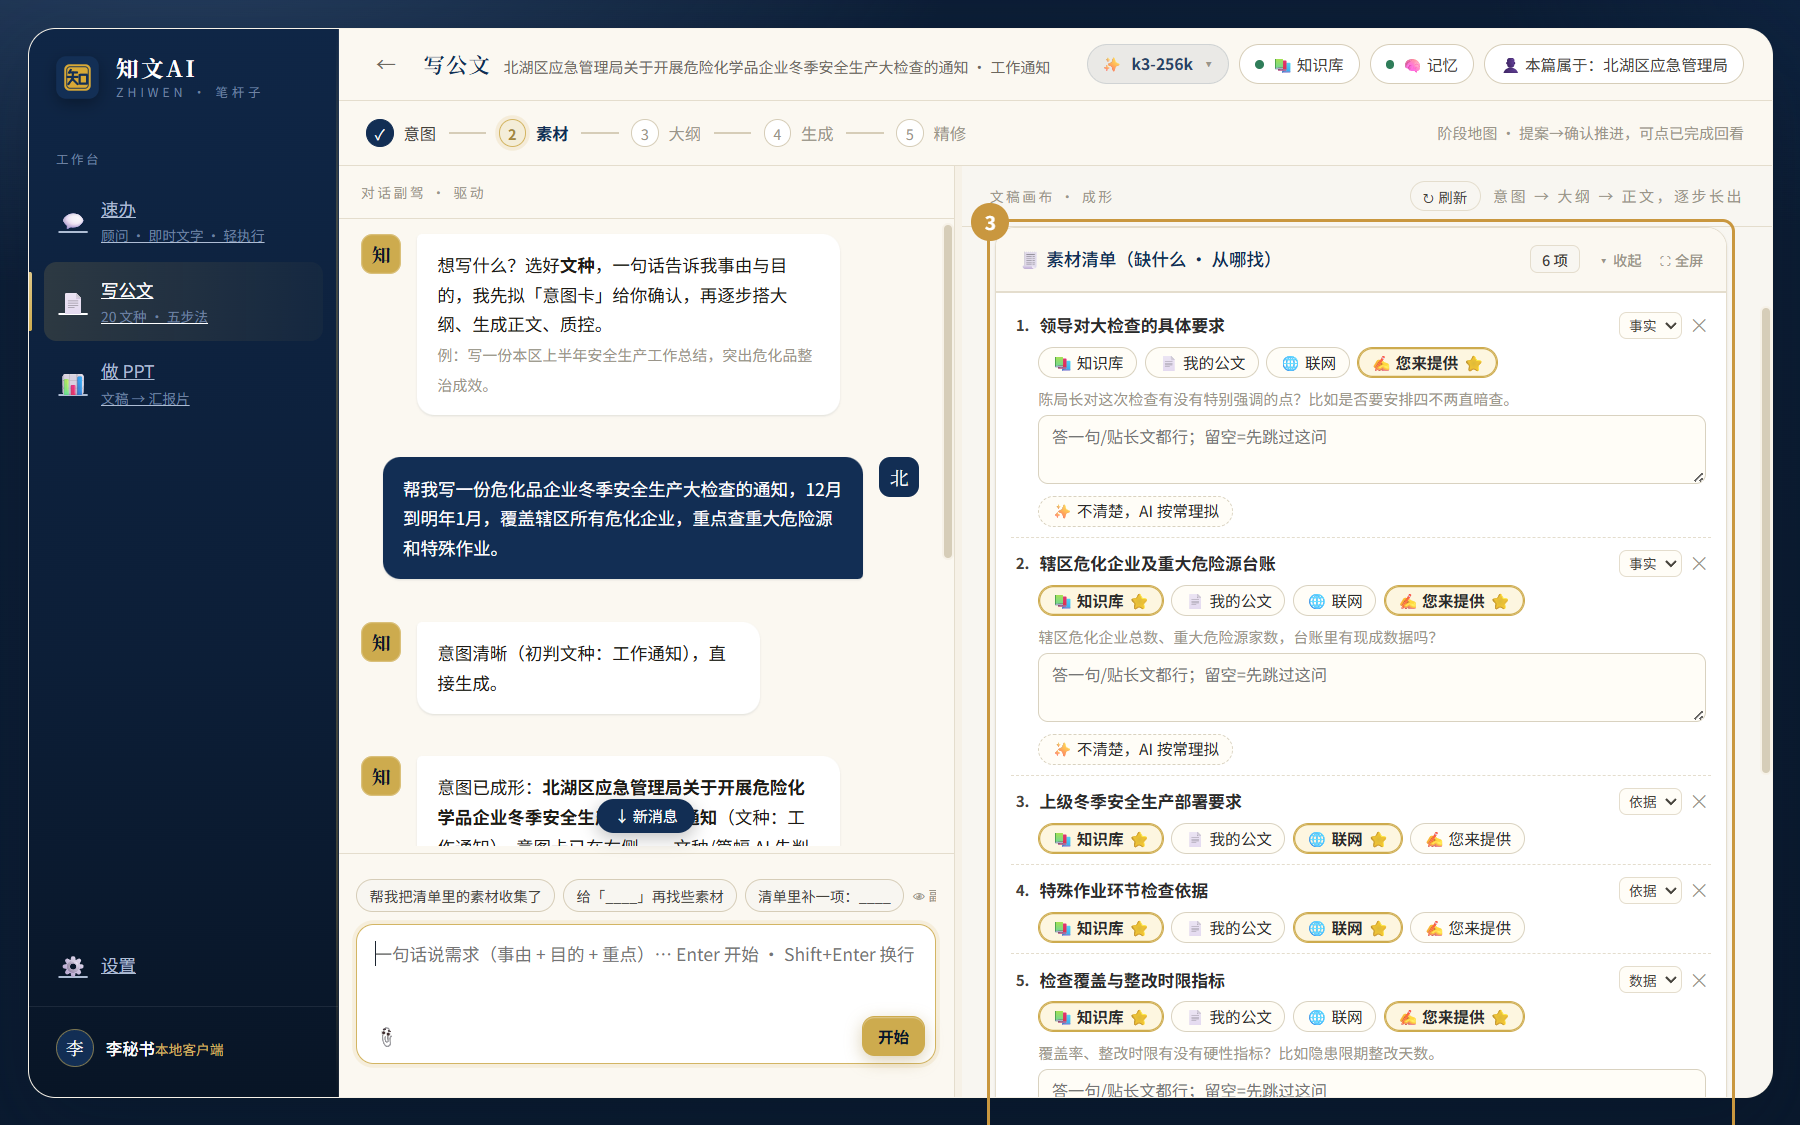Viewport: 1800px width, 1125px height.
Task: Click the 知文AI logo icon
Action: 77,77
